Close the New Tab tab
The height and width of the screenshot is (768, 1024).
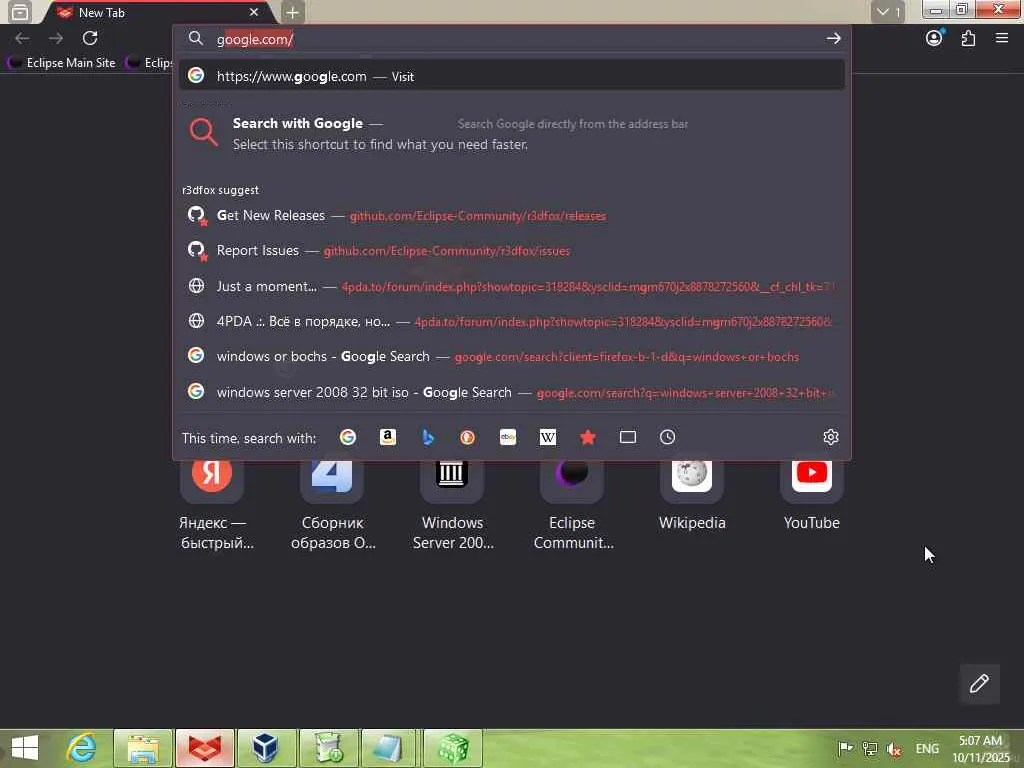tap(254, 12)
